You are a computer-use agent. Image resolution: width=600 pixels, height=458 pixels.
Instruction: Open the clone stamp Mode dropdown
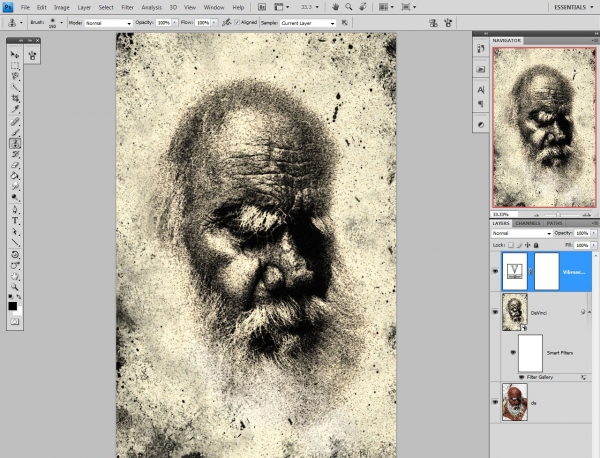click(108, 23)
